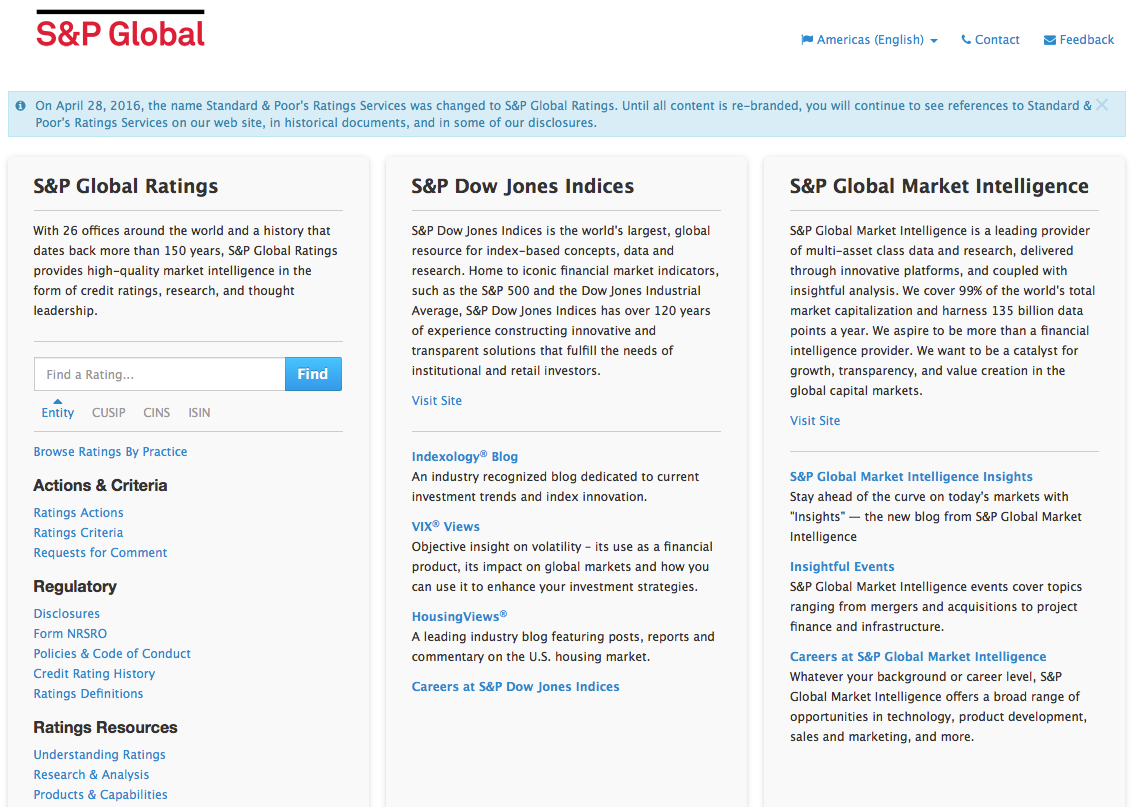The image size is (1134, 807).
Task: Click the S&P Global Market Intelligence heading
Action: tap(939, 186)
